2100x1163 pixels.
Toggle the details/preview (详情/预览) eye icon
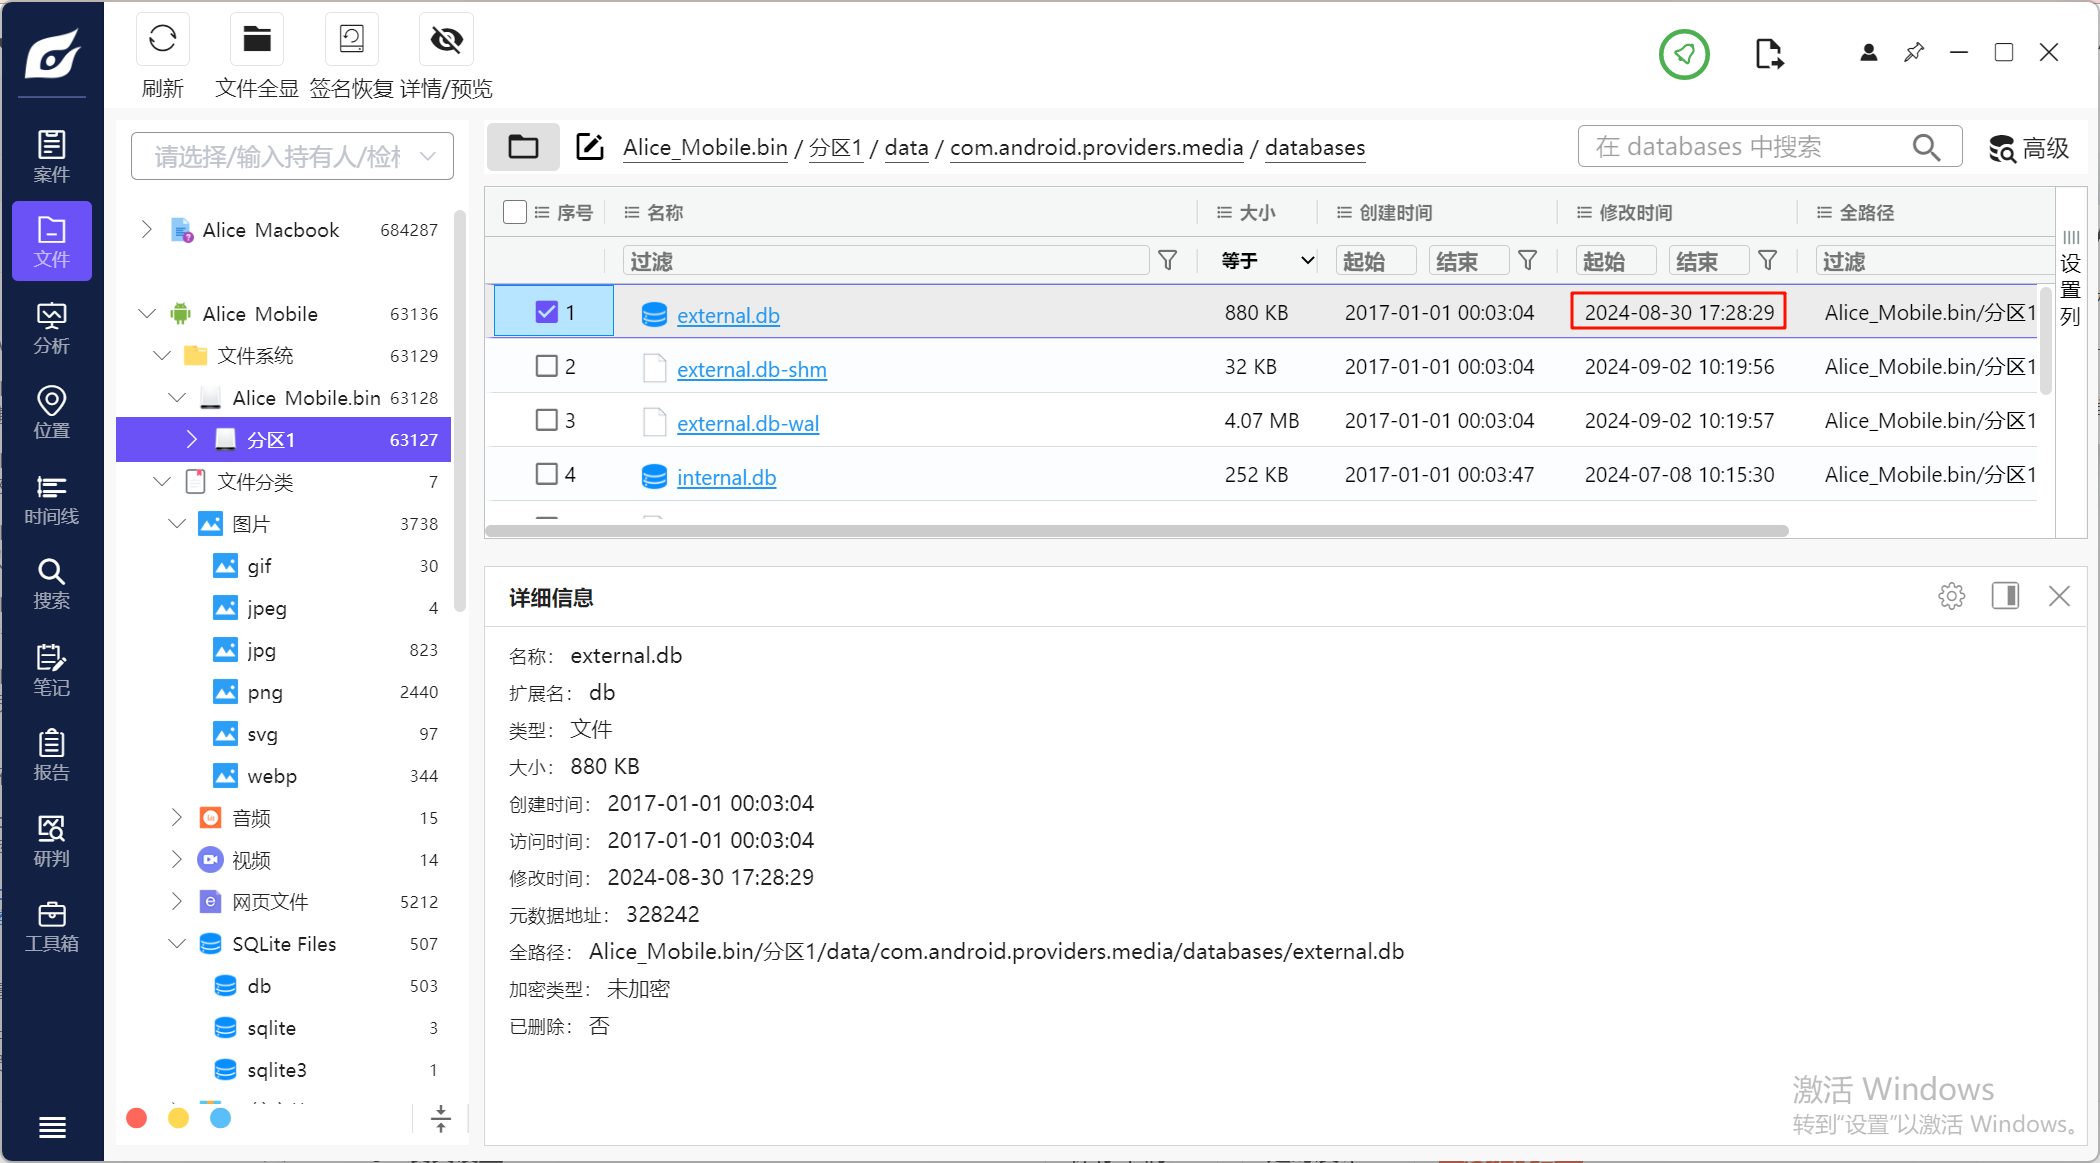click(446, 40)
